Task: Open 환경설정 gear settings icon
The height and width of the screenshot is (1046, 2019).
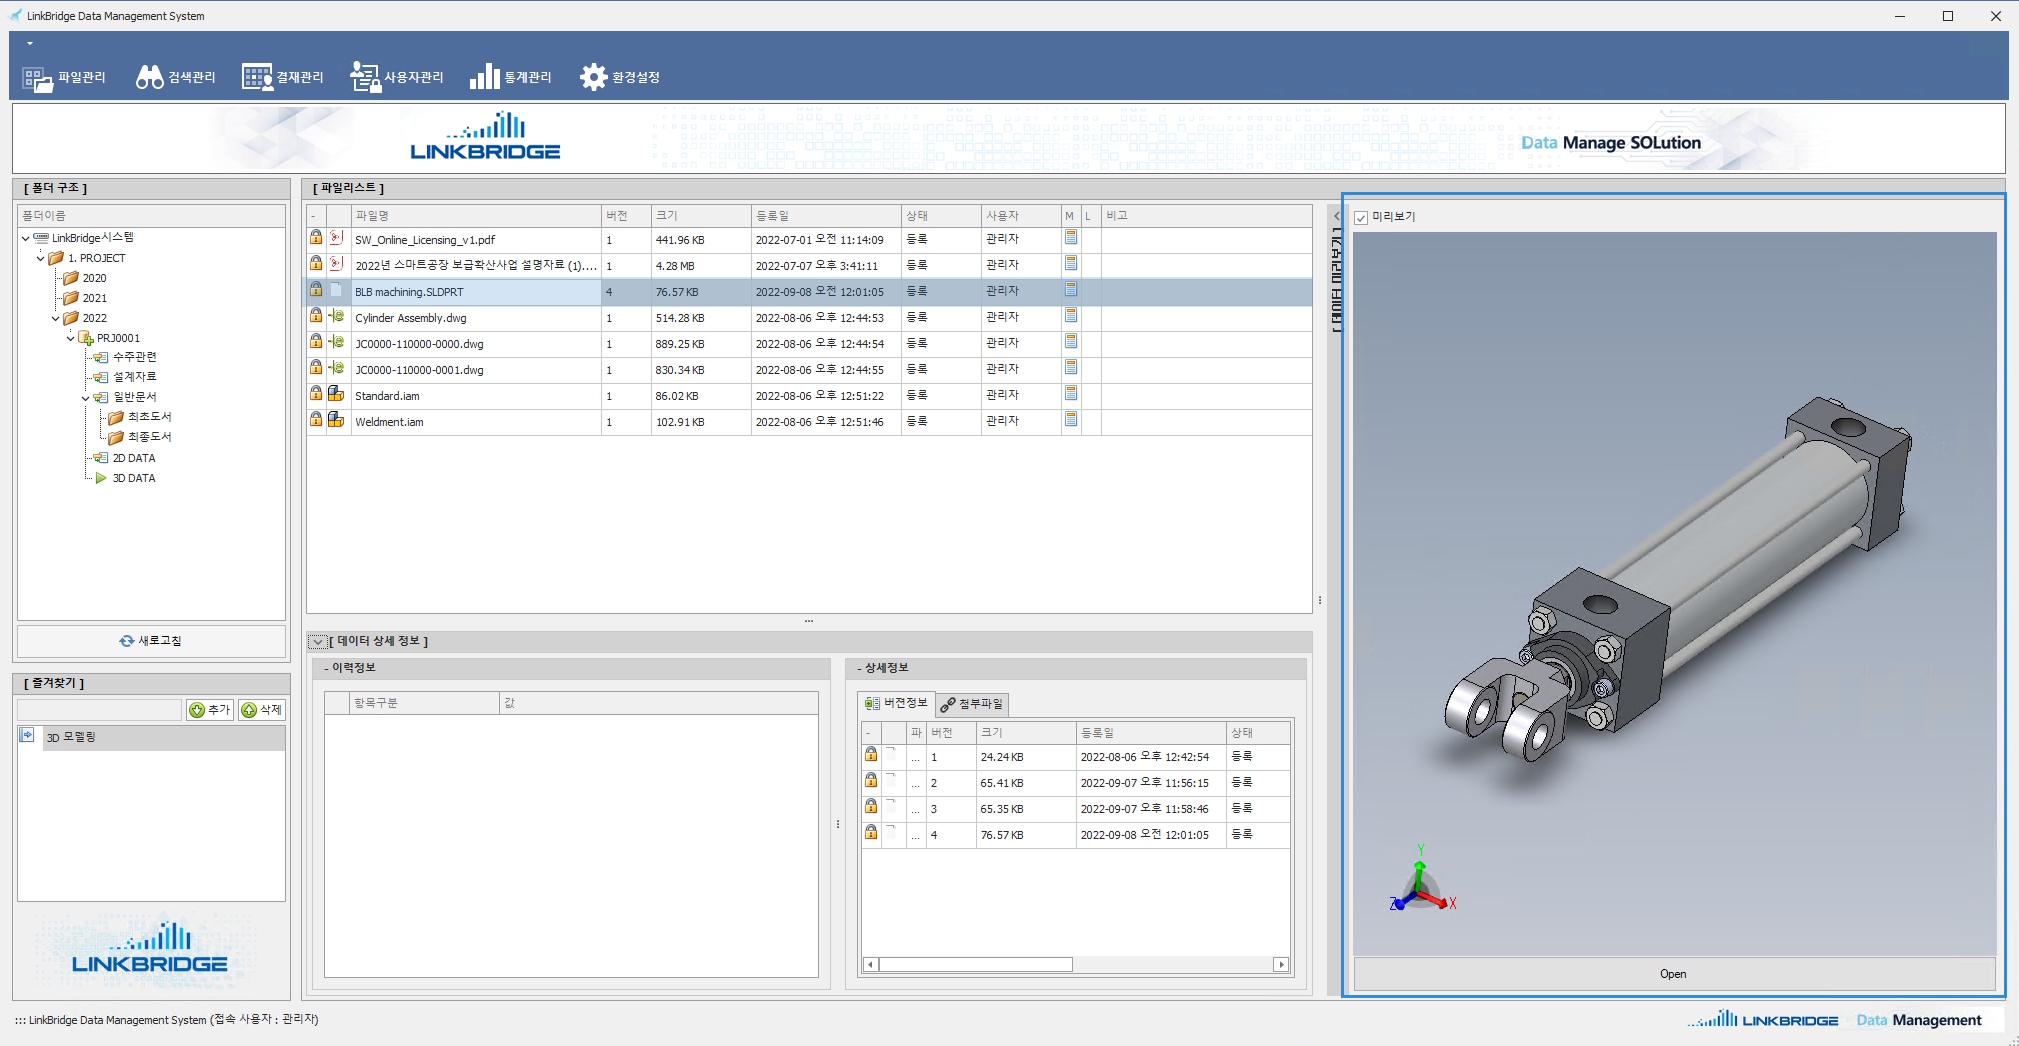Action: click(x=593, y=78)
